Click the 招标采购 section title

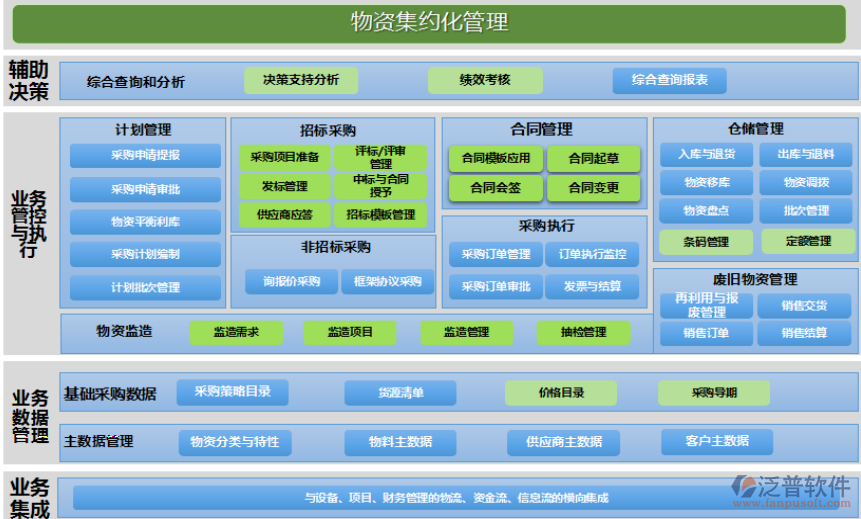tap(328, 131)
